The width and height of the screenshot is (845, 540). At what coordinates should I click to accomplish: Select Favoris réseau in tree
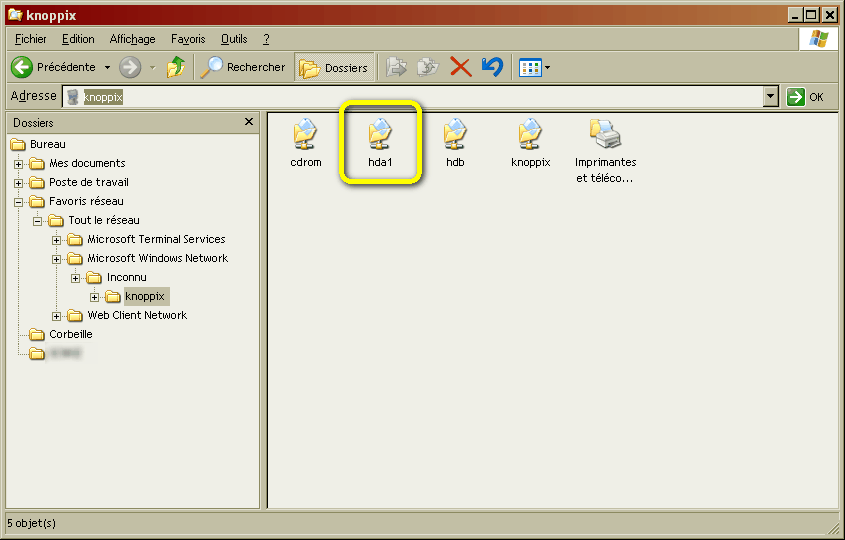click(x=86, y=201)
